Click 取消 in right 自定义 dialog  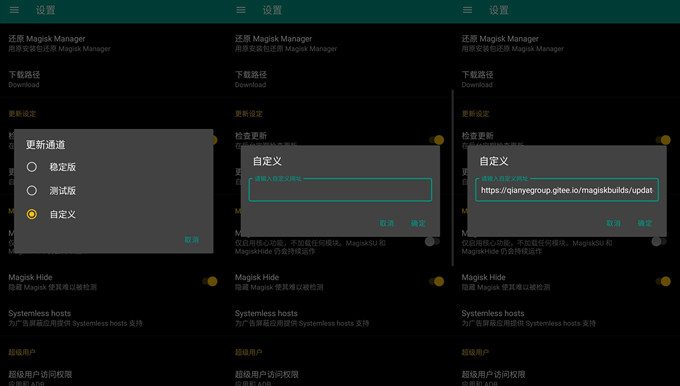point(613,223)
